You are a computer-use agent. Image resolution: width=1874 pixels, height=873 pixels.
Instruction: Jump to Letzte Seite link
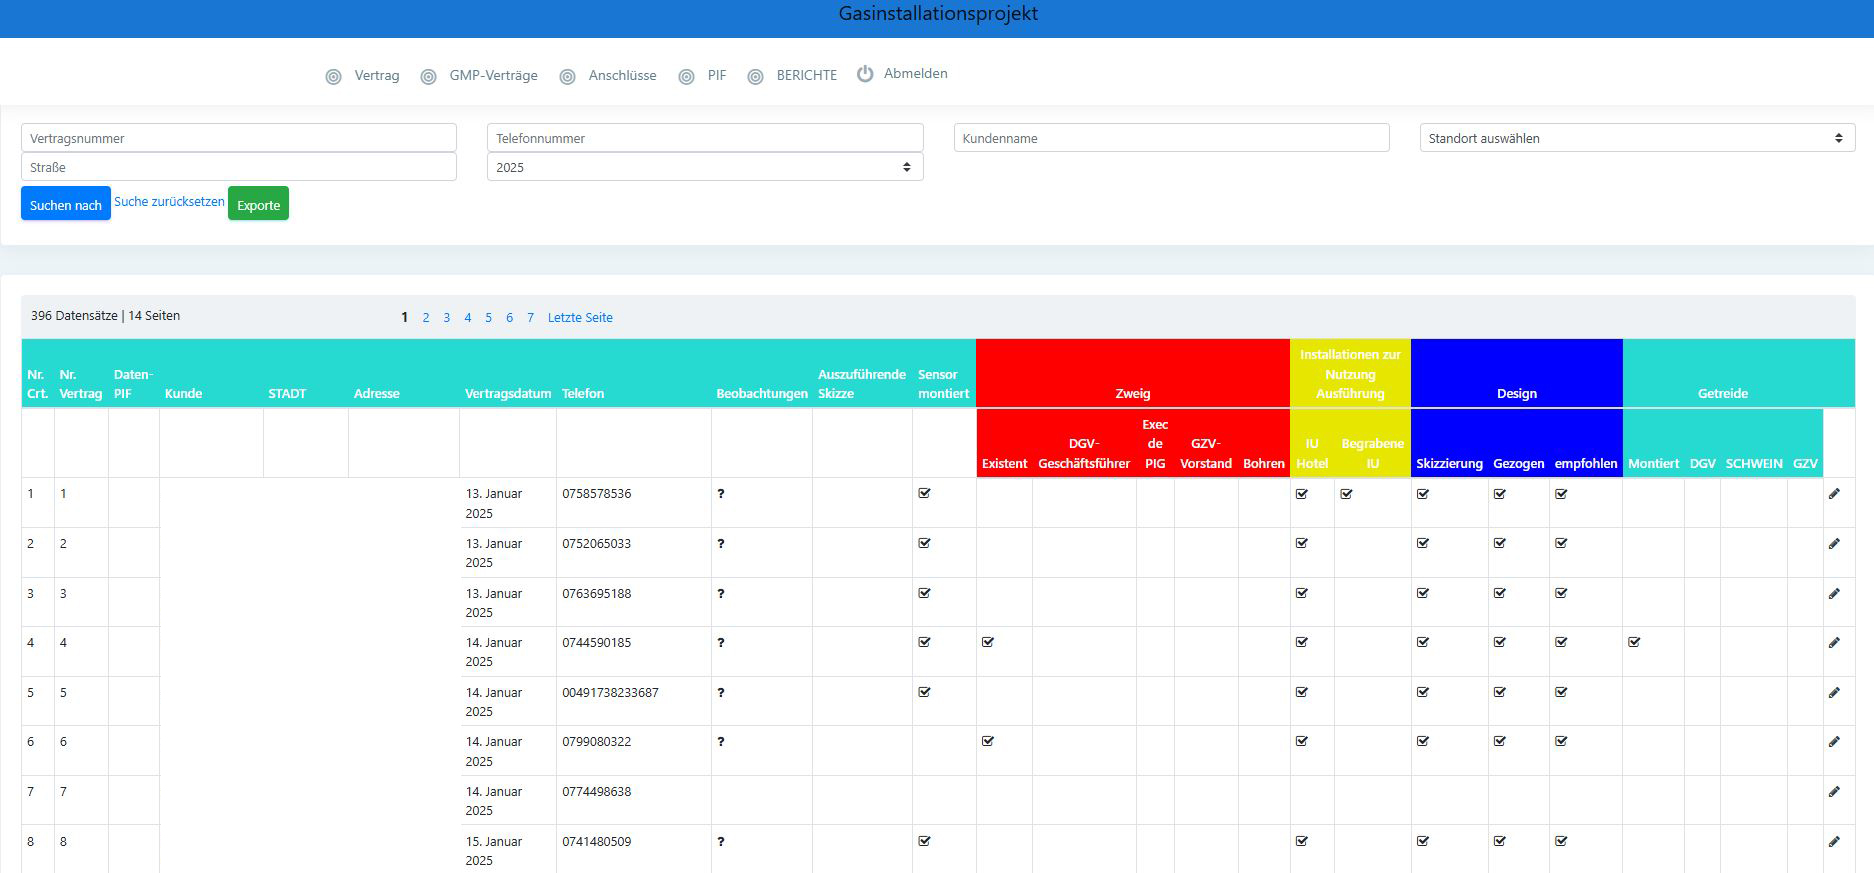click(580, 318)
